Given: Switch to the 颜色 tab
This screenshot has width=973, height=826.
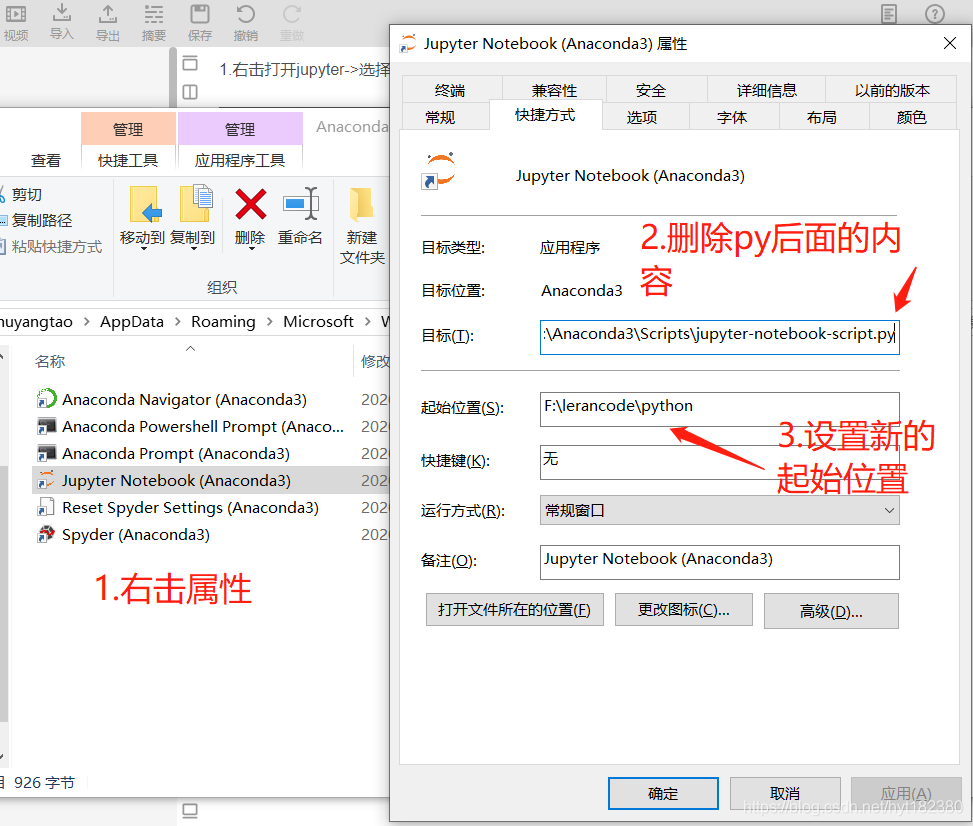Looking at the screenshot, I should point(912,117).
